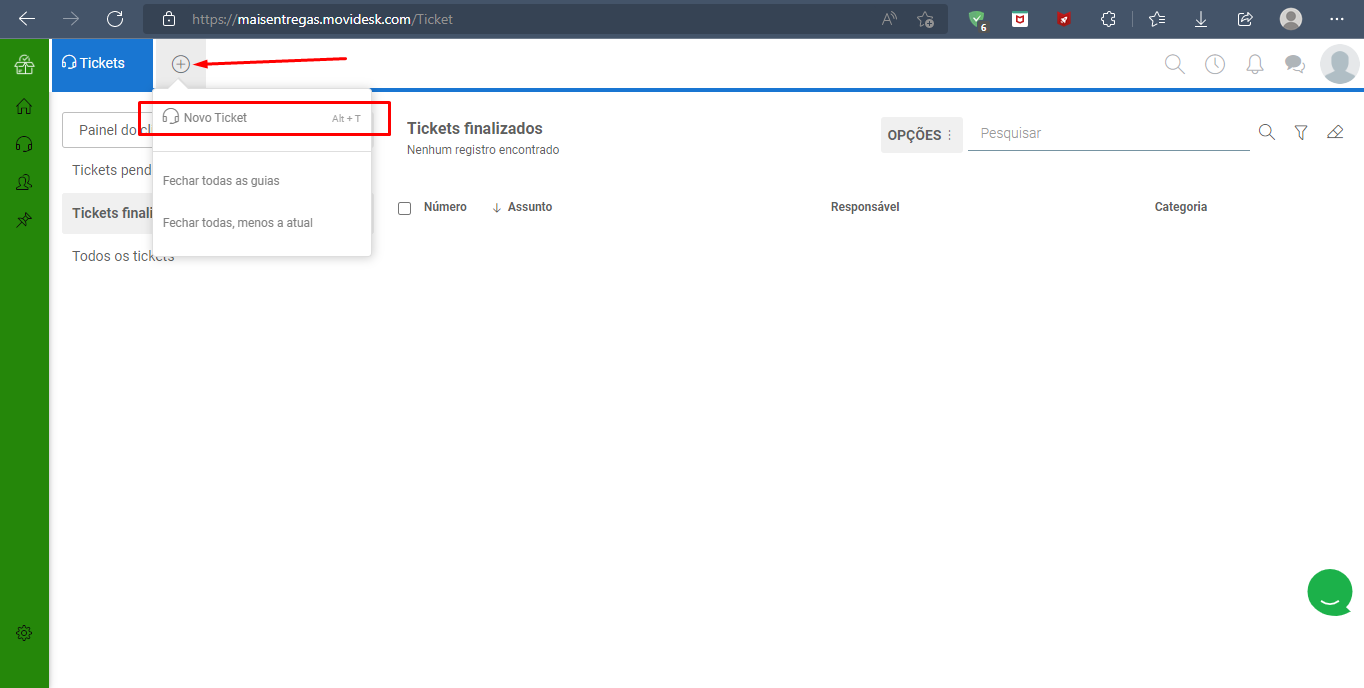Select Fechar todas, menos a atual
This screenshot has height=688, width=1364.
pos(238,223)
